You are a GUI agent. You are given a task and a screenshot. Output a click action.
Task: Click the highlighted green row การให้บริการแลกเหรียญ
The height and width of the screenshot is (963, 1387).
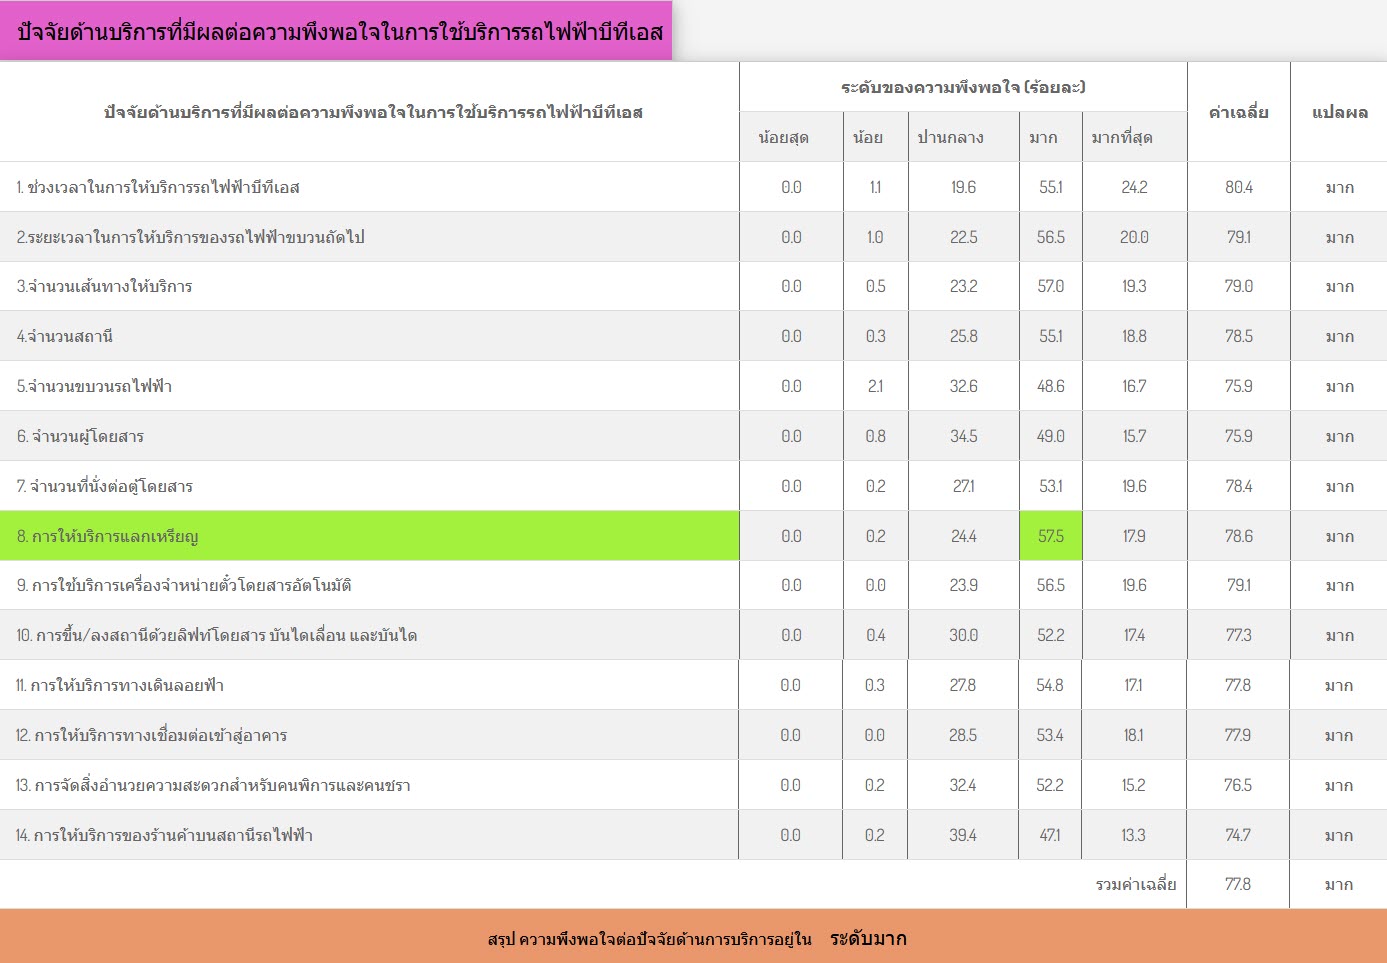[108, 536]
